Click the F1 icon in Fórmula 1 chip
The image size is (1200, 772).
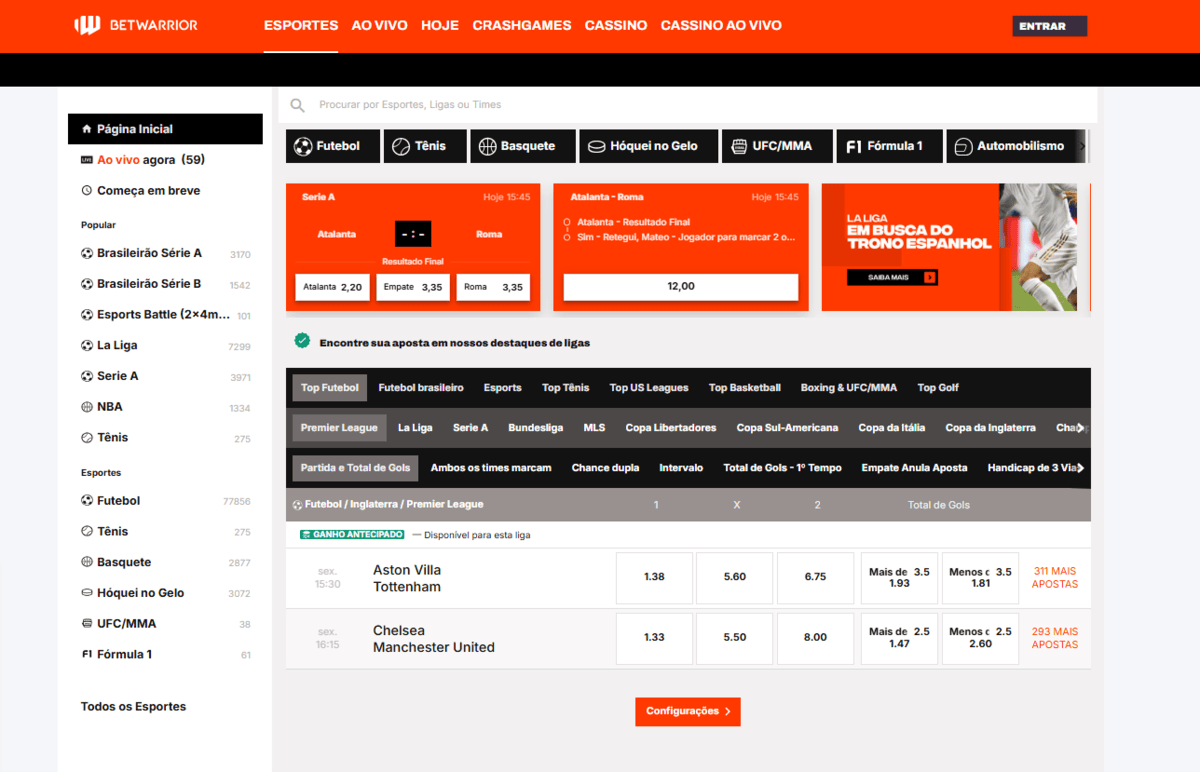[x=853, y=146]
